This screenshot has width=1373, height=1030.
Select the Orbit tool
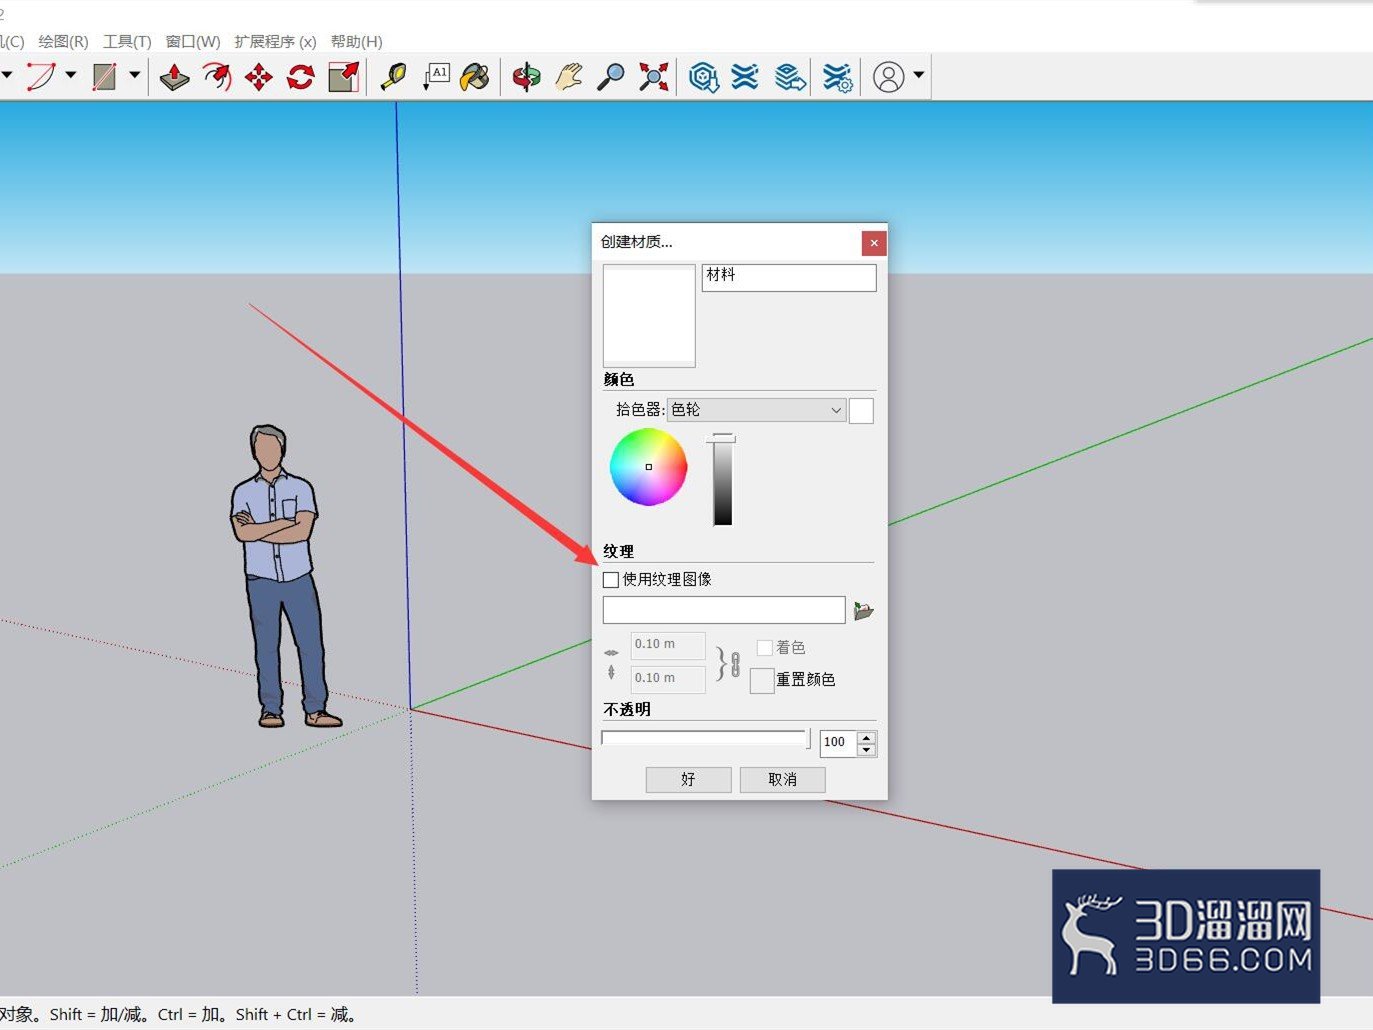click(526, 77)
